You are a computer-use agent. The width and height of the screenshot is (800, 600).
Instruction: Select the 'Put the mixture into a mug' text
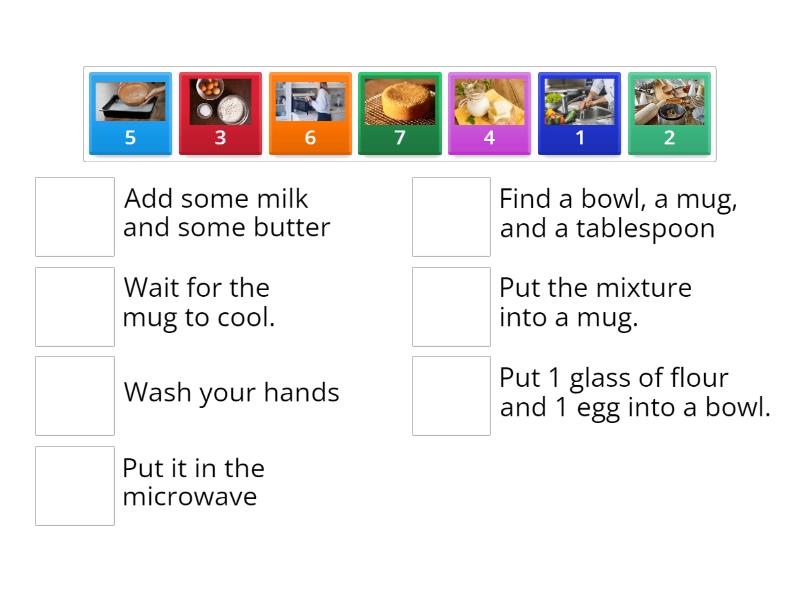(595, 302)
